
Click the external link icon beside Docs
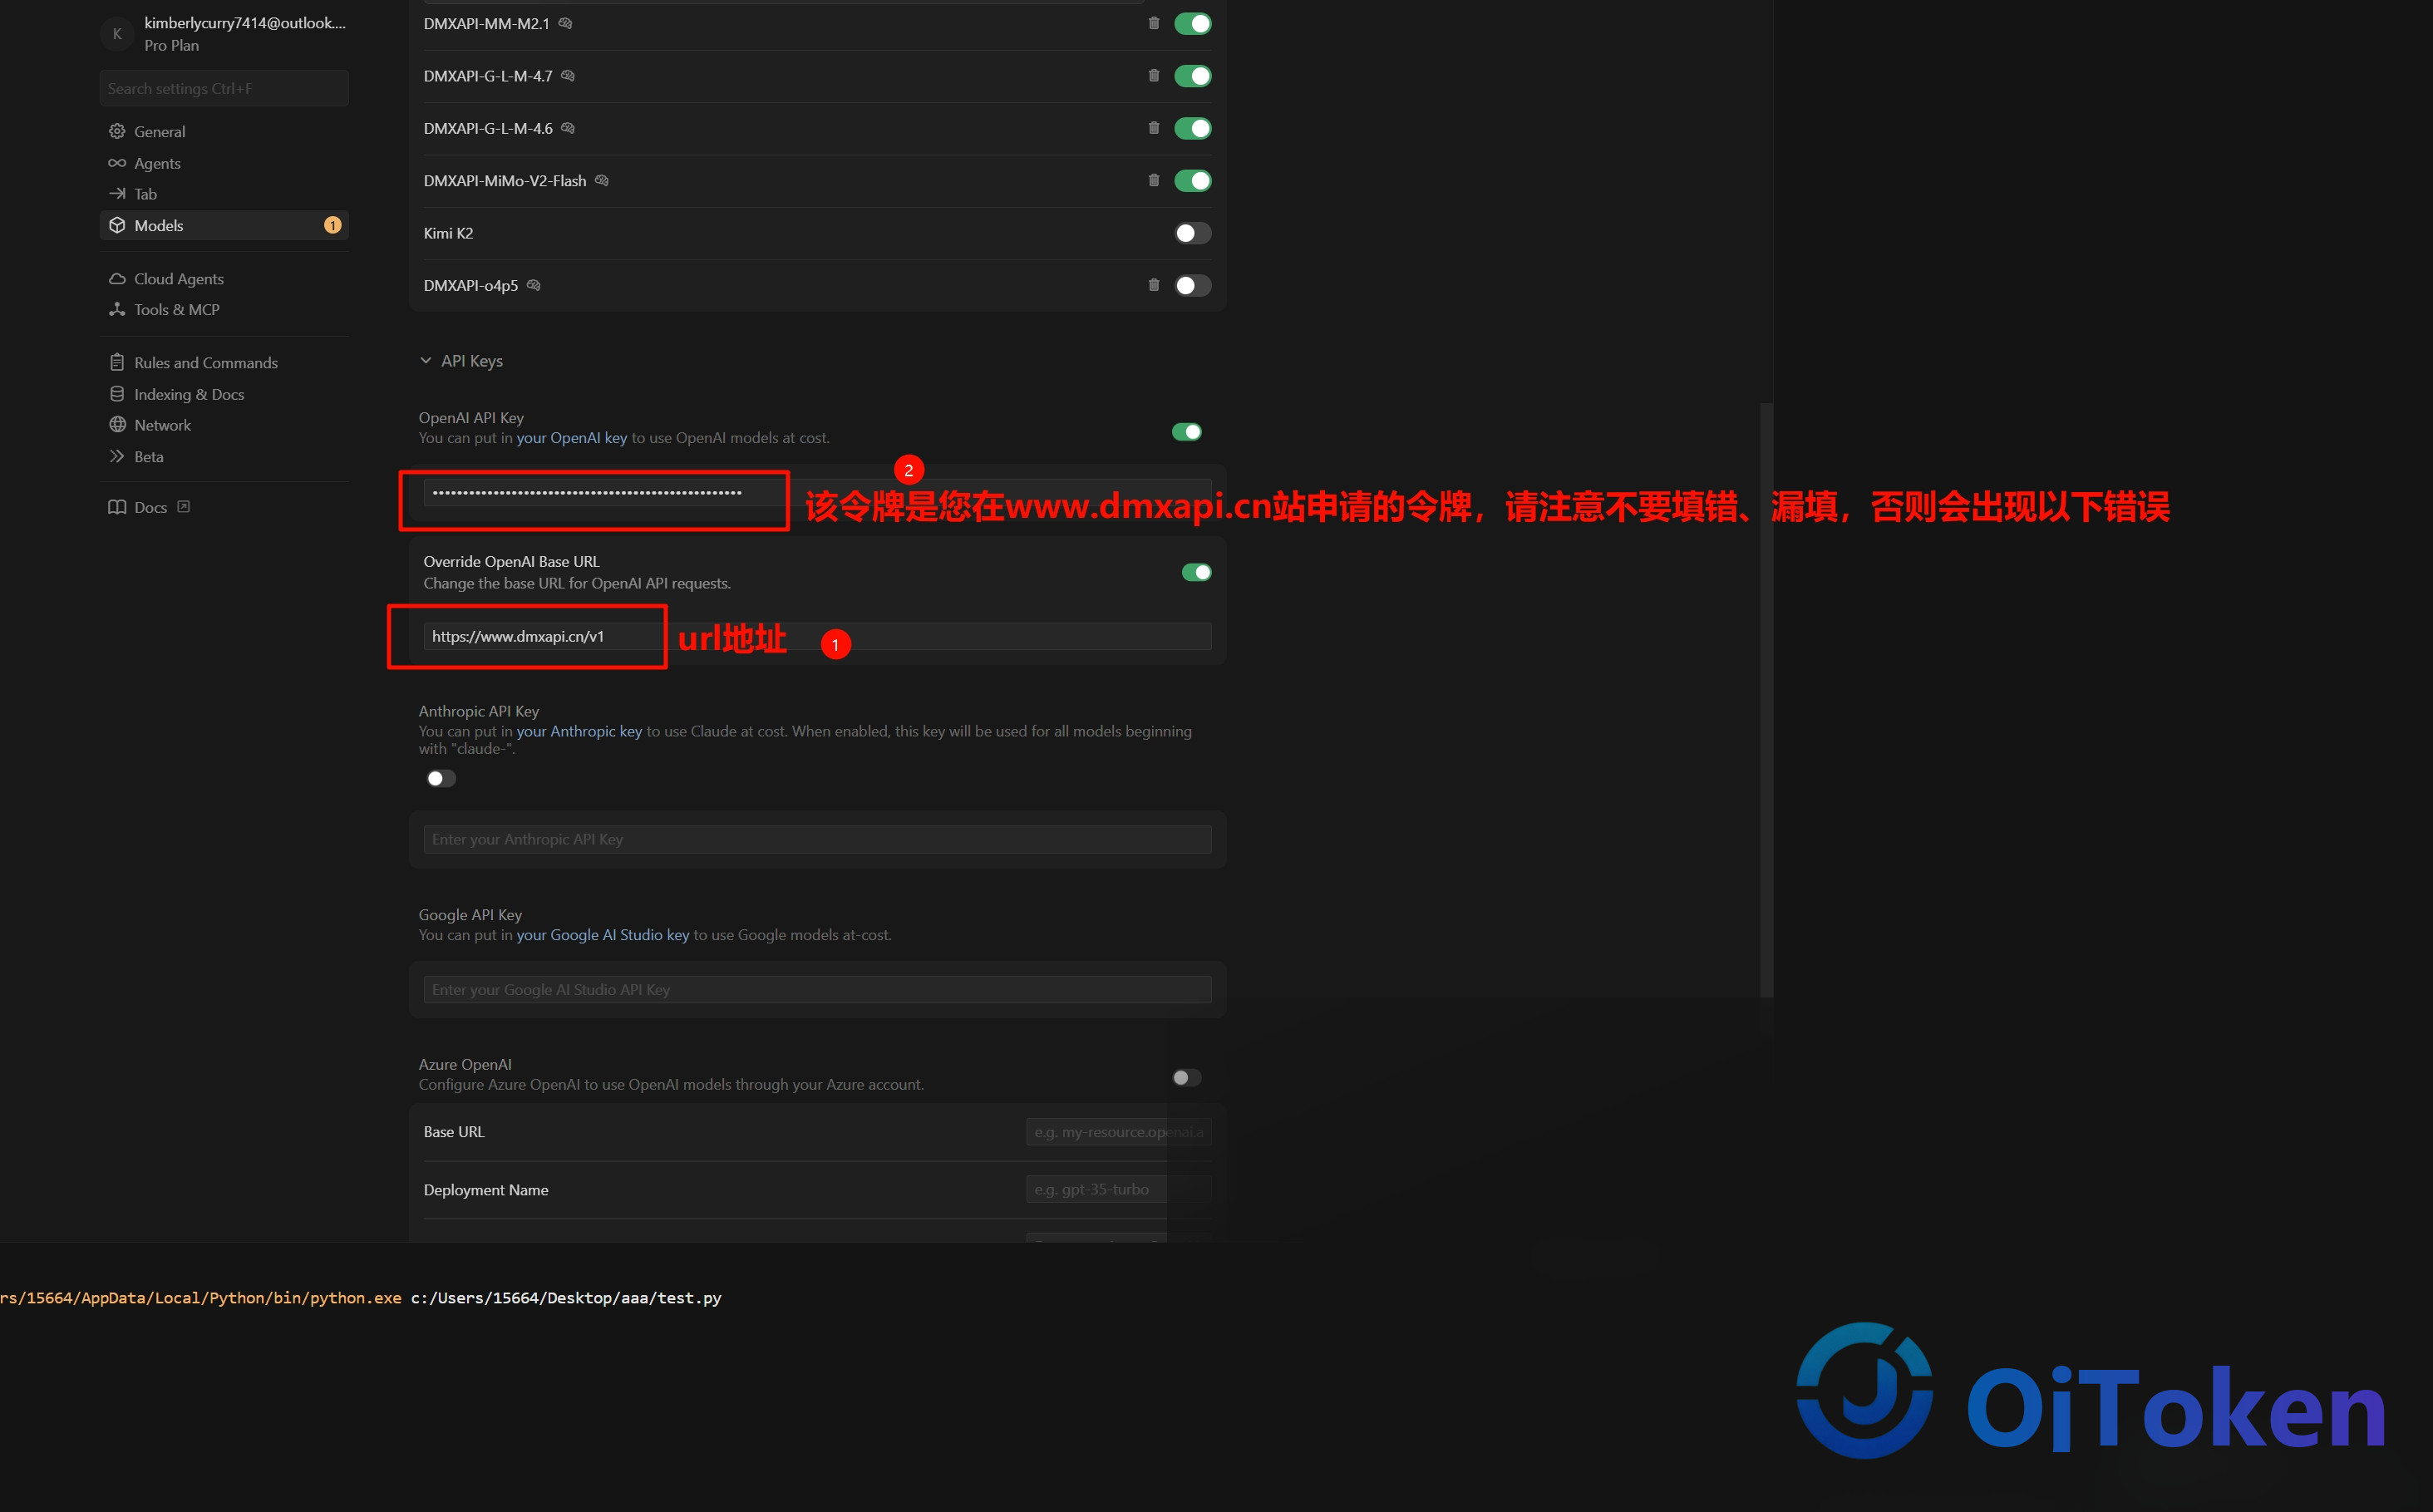pos(183,507)
